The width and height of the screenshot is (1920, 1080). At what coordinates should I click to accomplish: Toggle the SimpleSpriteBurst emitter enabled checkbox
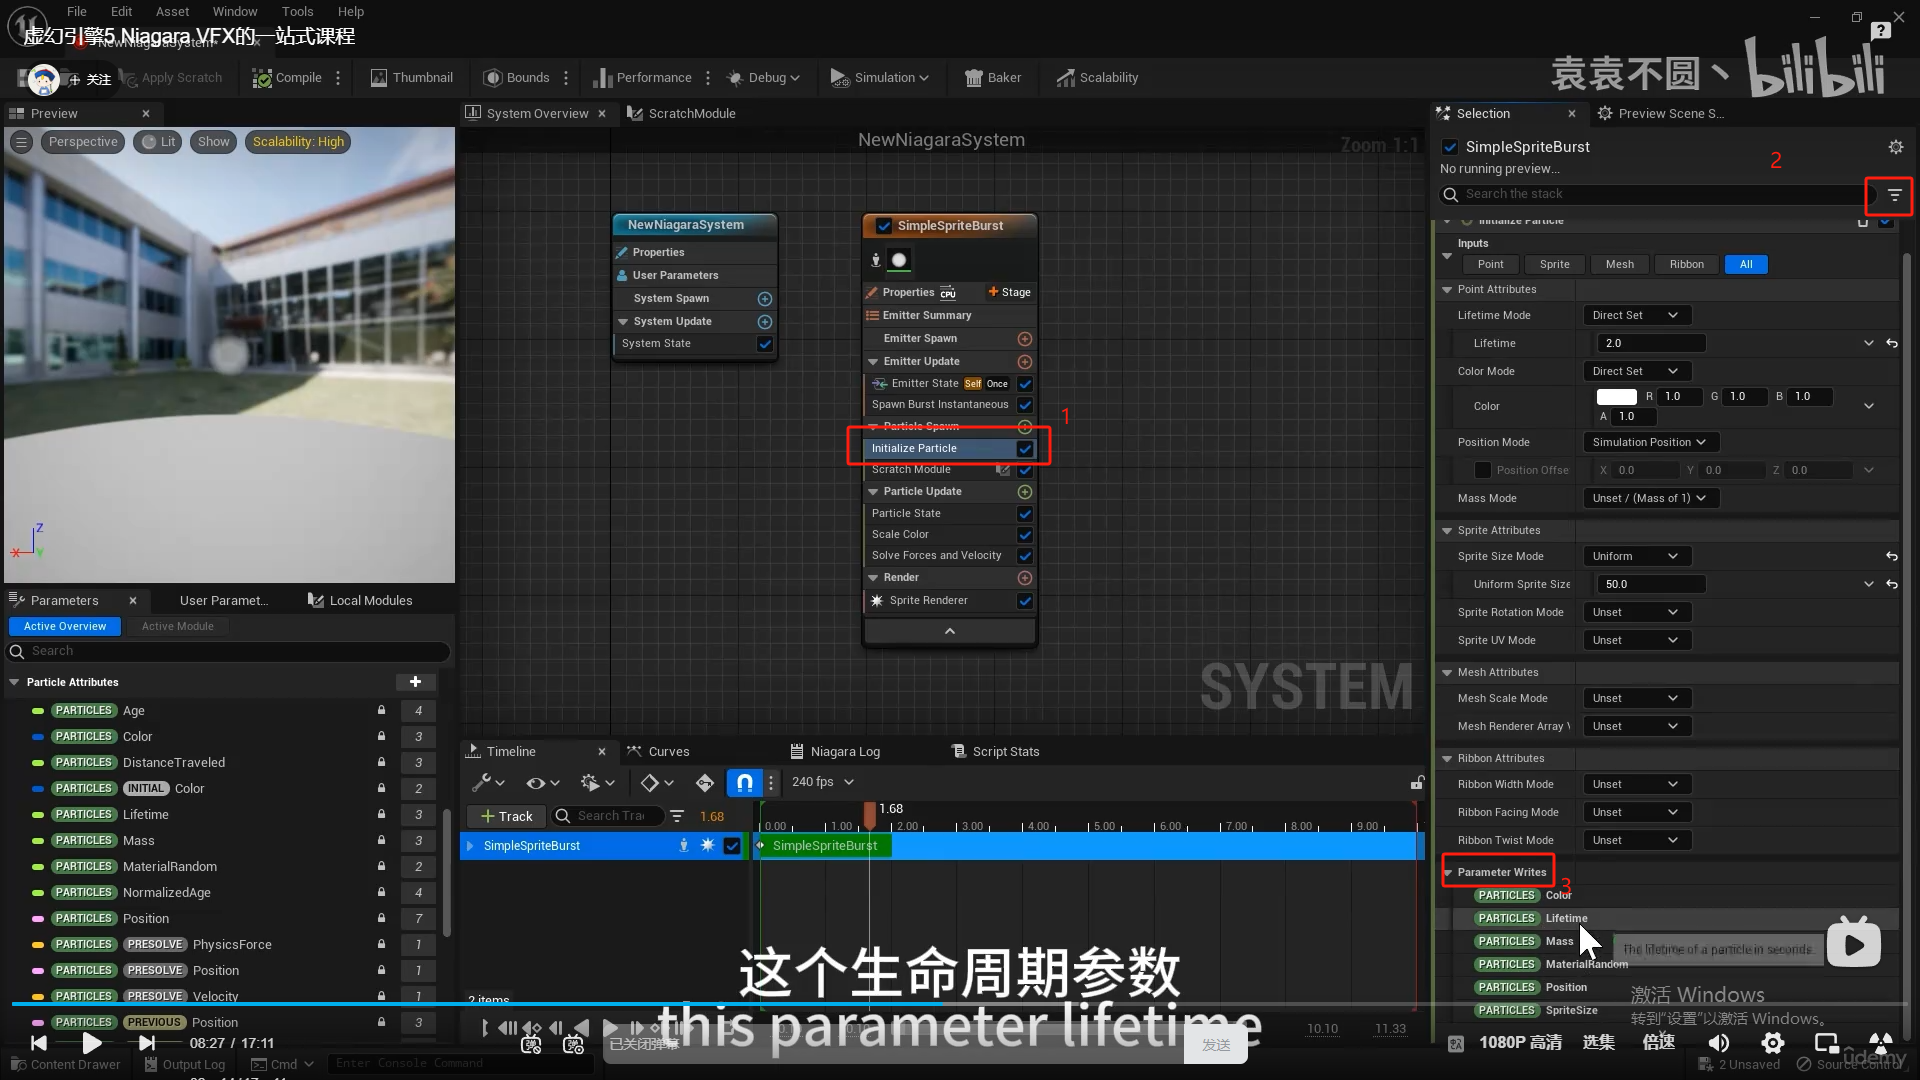[x=884, y=226]
